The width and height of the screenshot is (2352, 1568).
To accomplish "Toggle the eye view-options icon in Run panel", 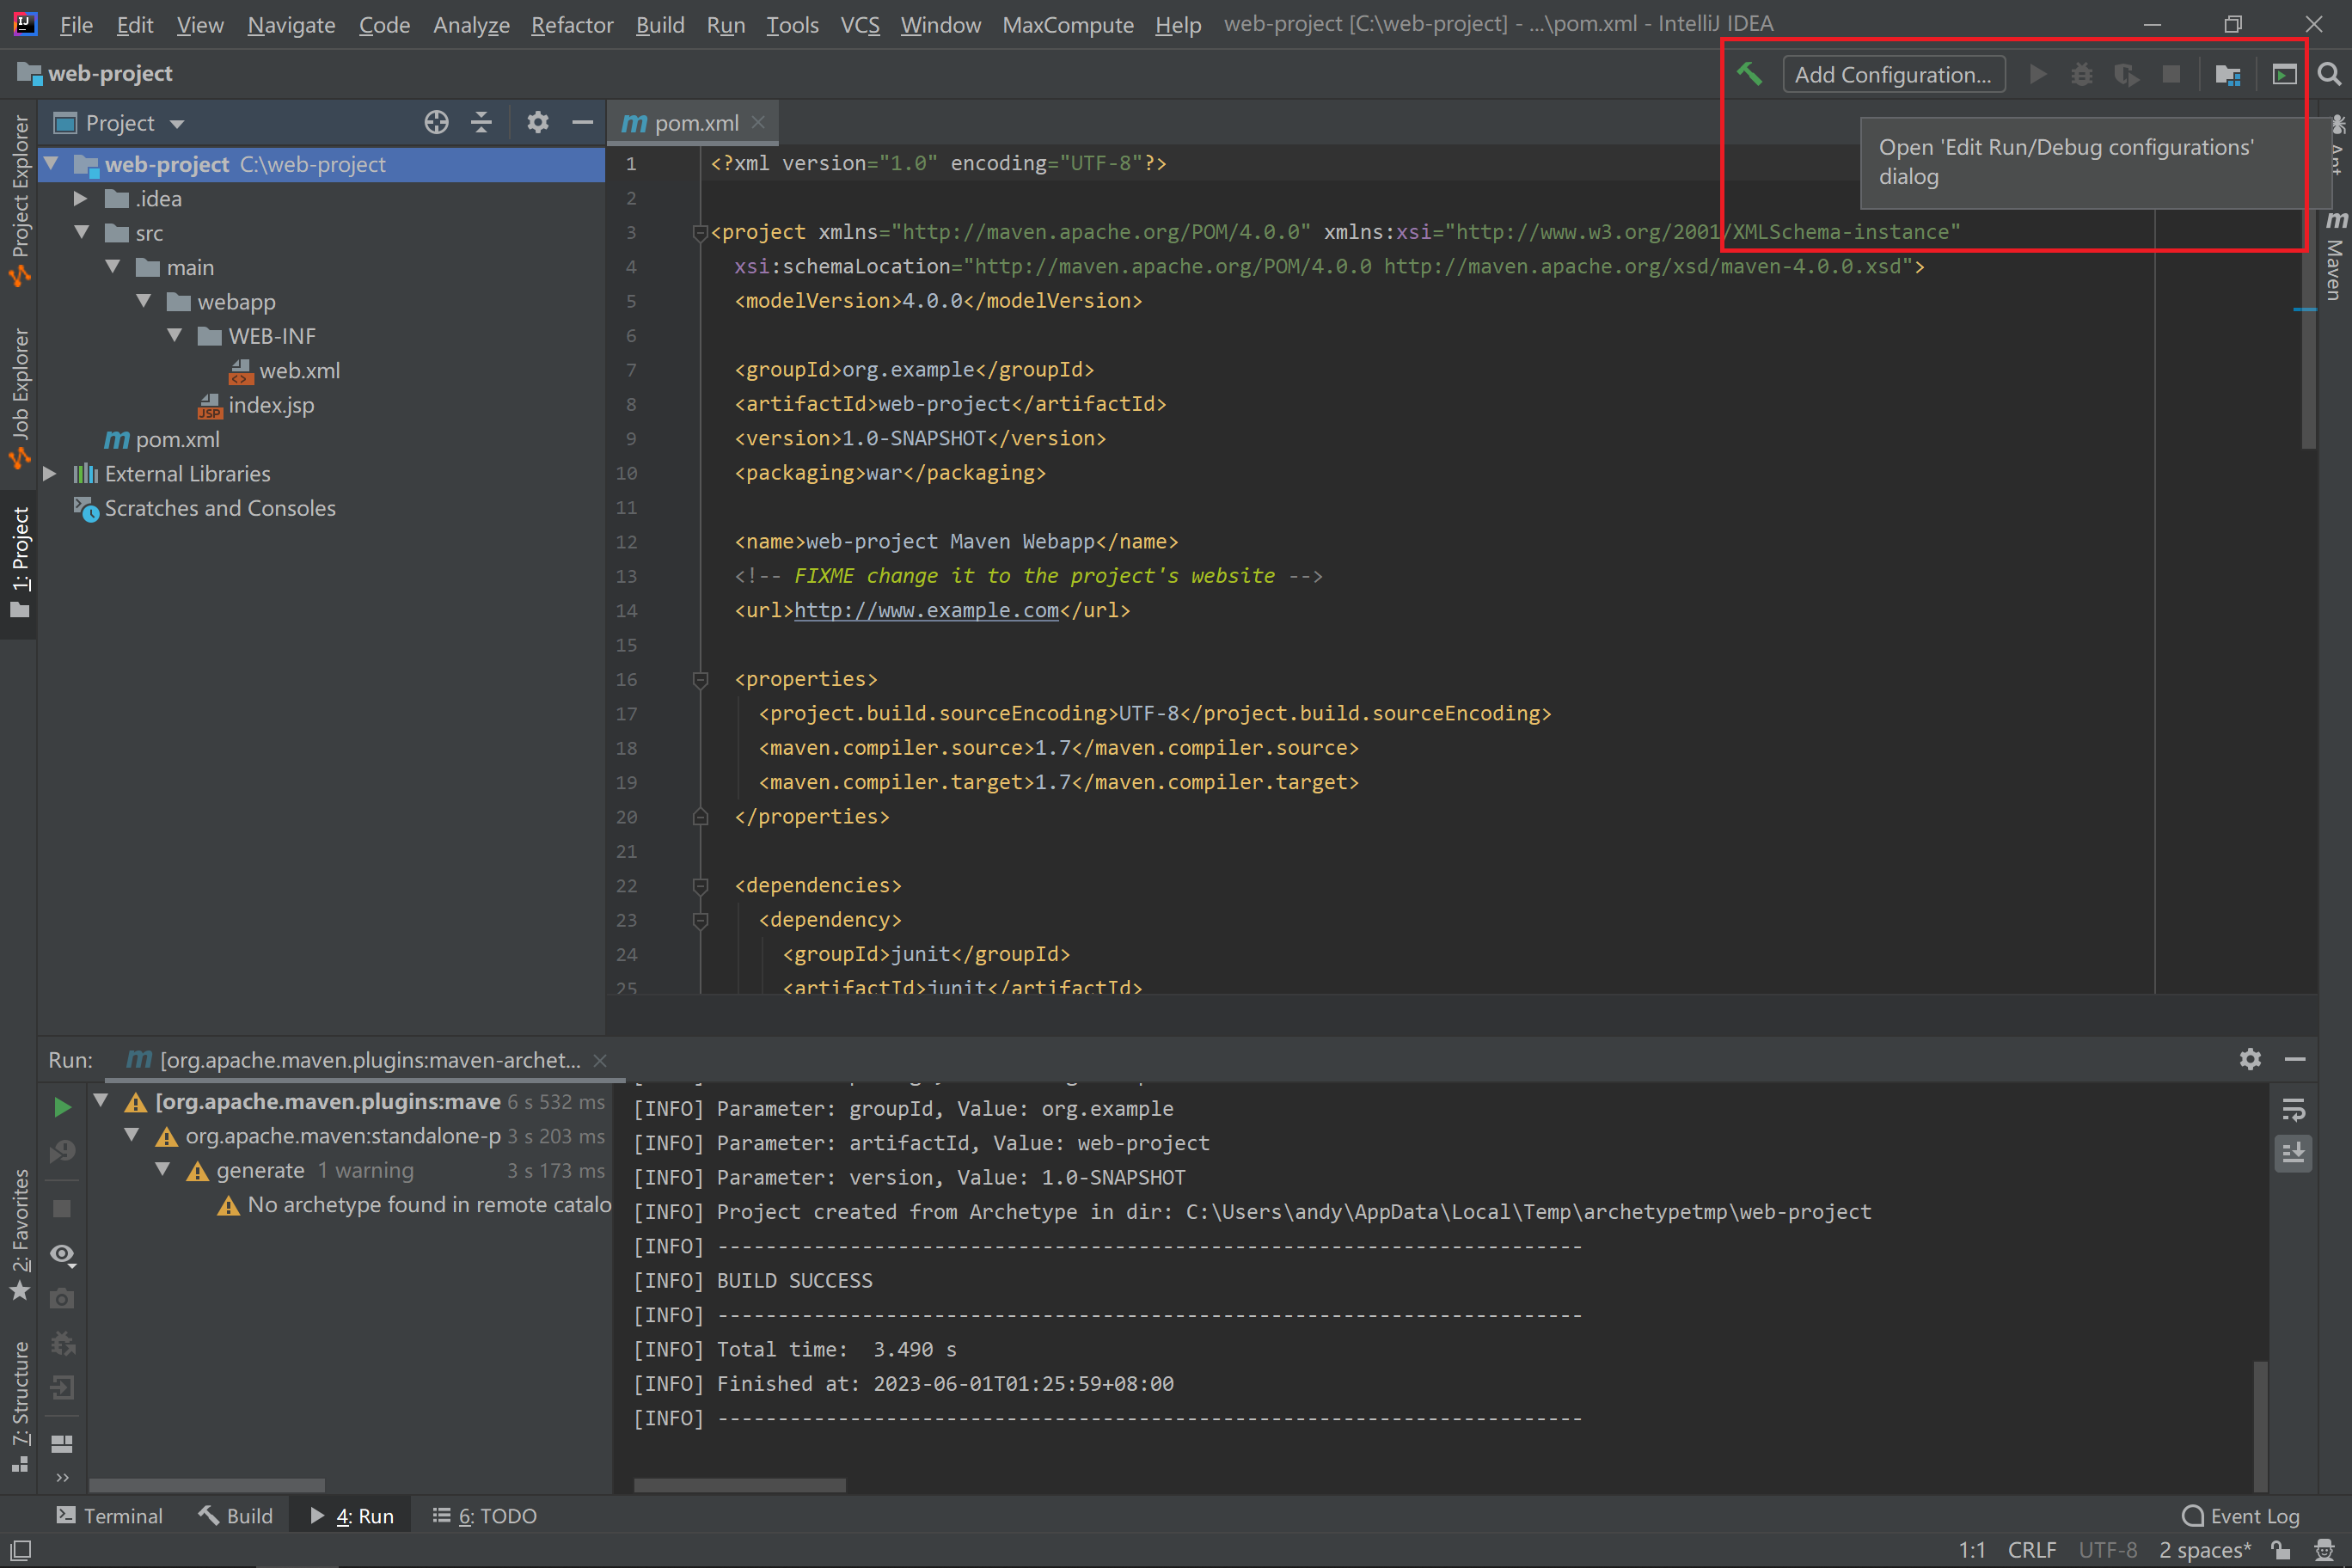I will 62,1254.
